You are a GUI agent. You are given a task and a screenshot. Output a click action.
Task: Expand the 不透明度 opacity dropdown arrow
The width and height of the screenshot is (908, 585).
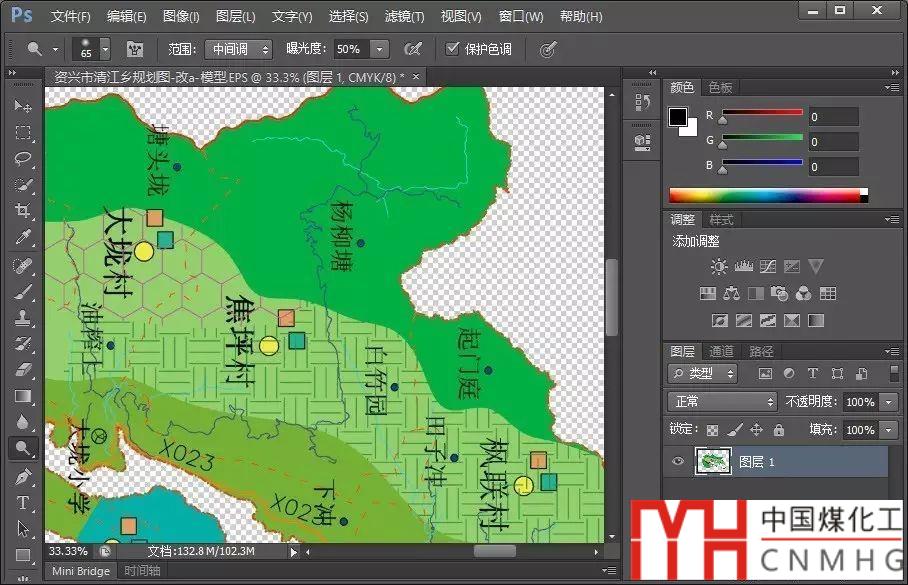(889, 402)
